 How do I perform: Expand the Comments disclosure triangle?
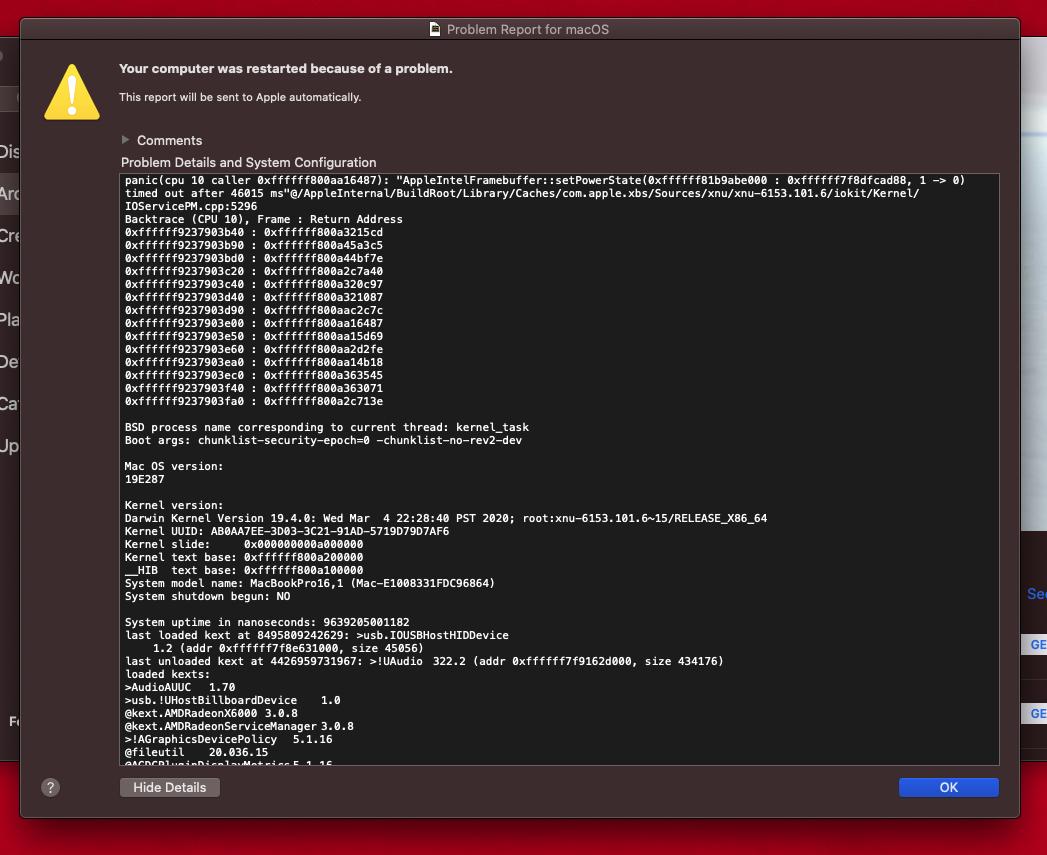pyautogui.click(x=126, y=140)
